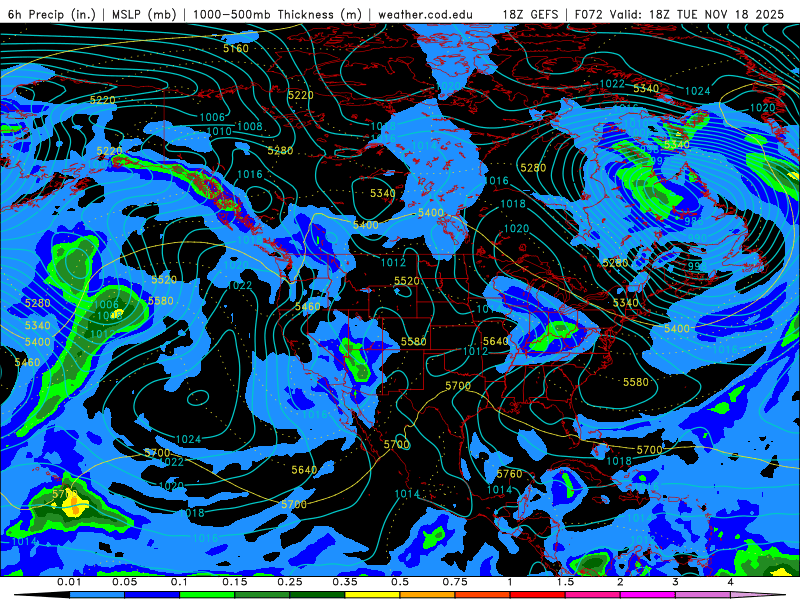Click the light blue 0.01–0.05 legend swatch
The height and width of the screenshot is (600, 800).
pyautogui.click(x=97, y=595)
